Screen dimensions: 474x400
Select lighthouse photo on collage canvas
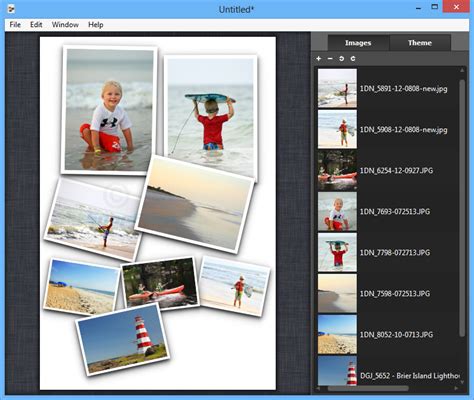coord(123,339)
